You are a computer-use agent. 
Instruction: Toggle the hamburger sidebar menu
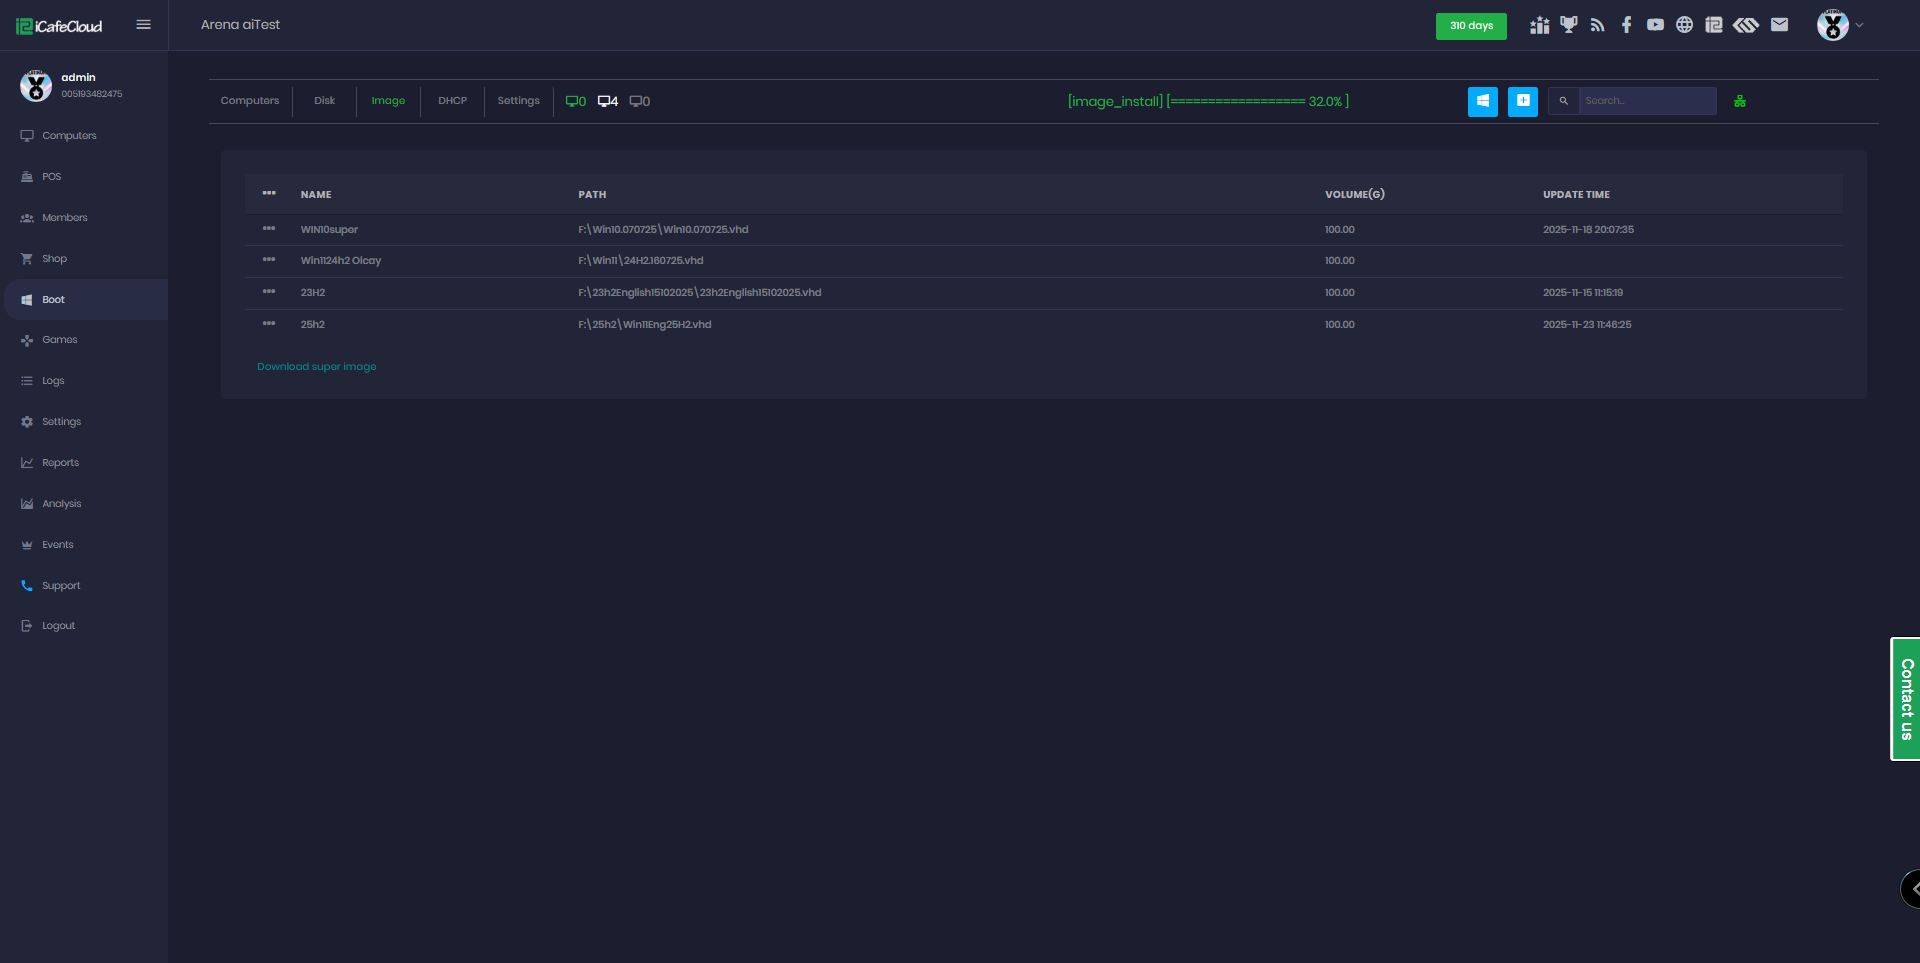[x=144, y=25]
